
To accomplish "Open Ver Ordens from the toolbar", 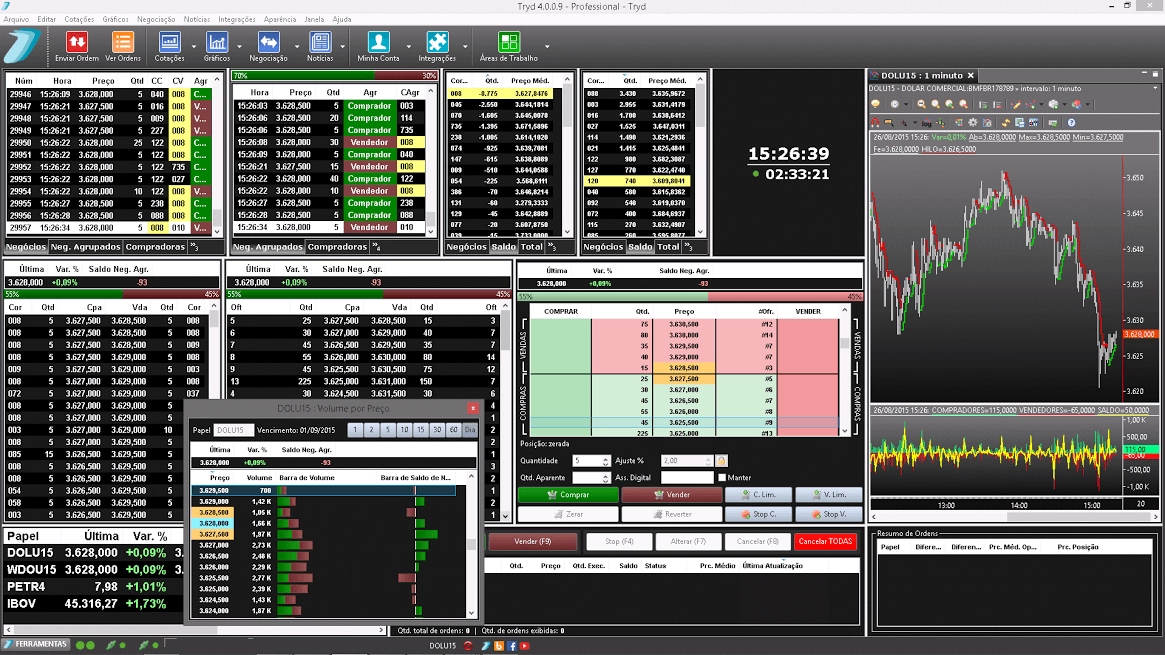I will click(x=123, y=42).
